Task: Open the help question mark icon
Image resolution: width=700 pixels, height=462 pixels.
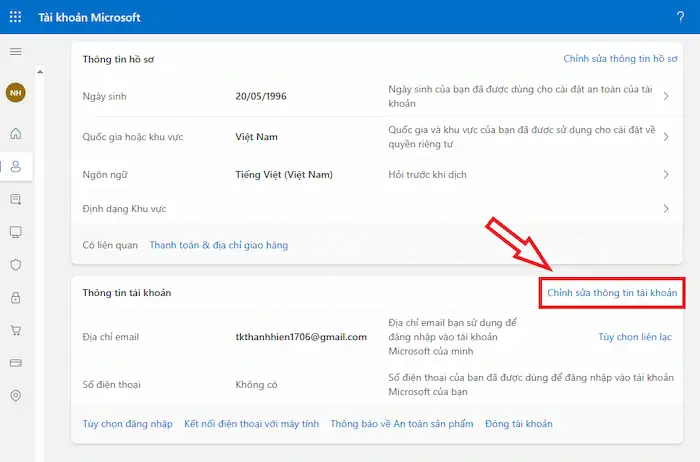Action: coord(680,17)
